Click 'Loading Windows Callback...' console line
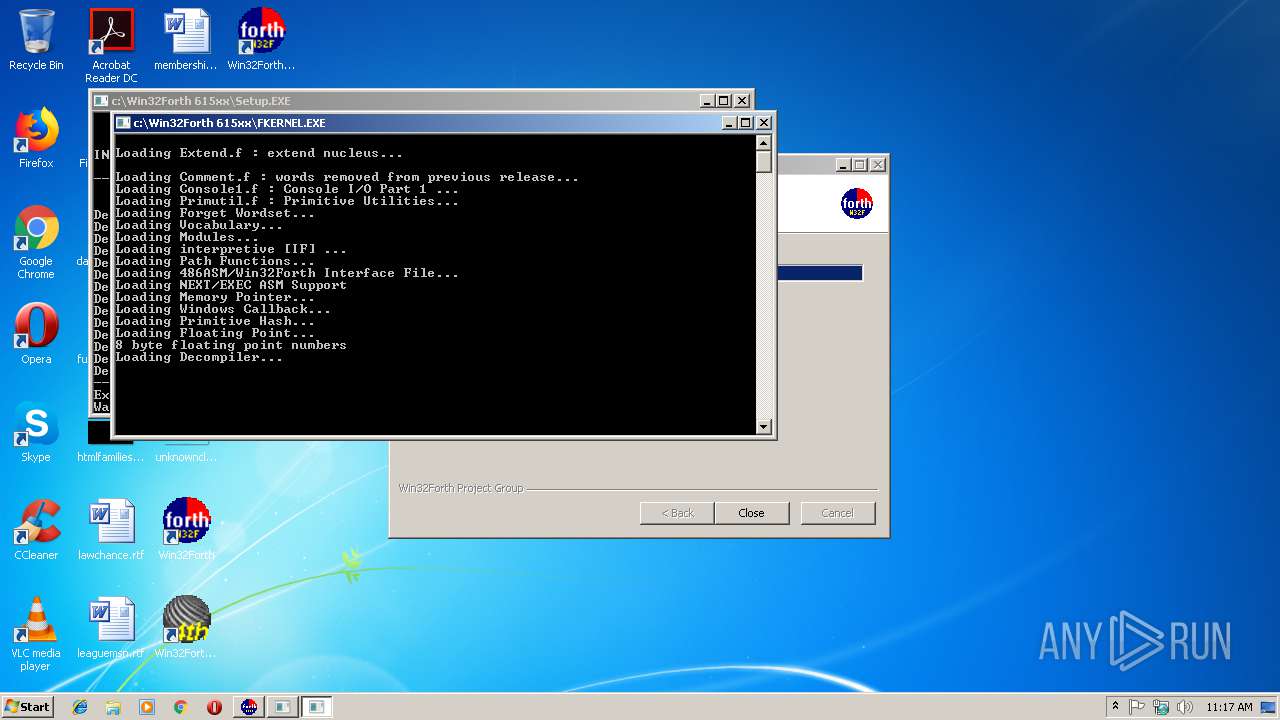The height and width of the screenshot is (720, 1280). coord(223,309)
